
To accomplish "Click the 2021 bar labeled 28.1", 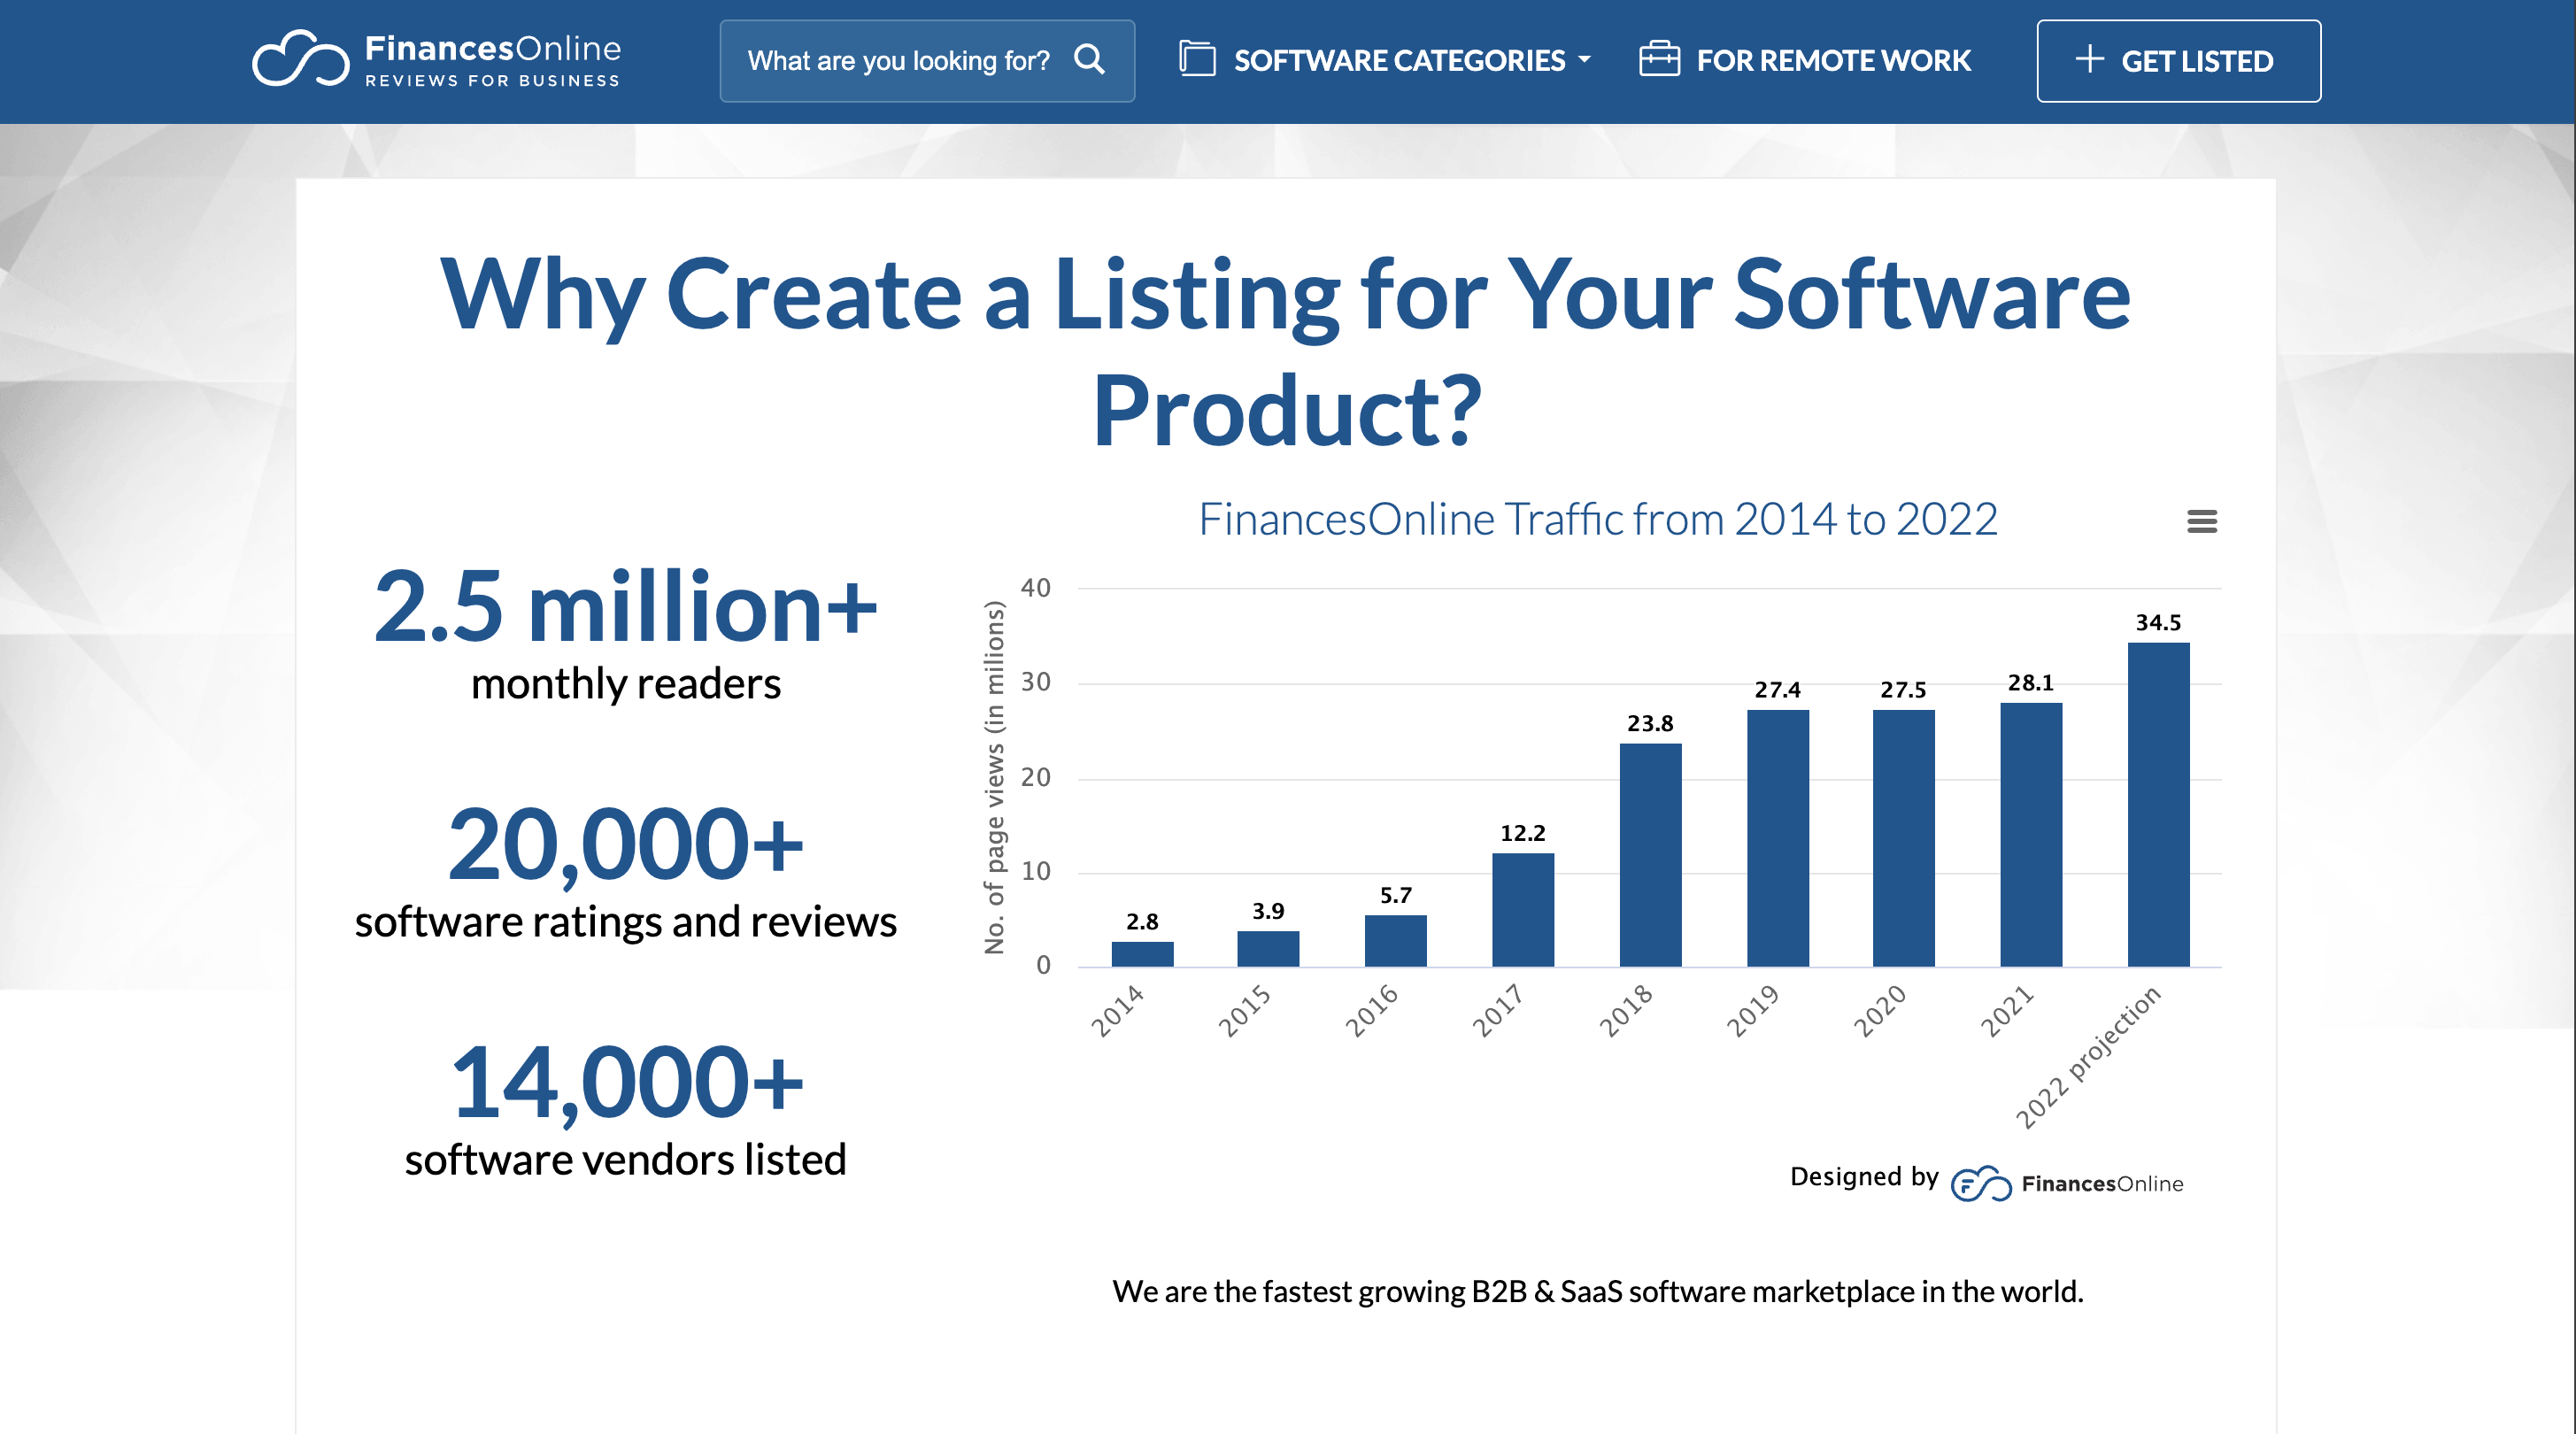I will pyautogui.click(x=2031, y=835).
